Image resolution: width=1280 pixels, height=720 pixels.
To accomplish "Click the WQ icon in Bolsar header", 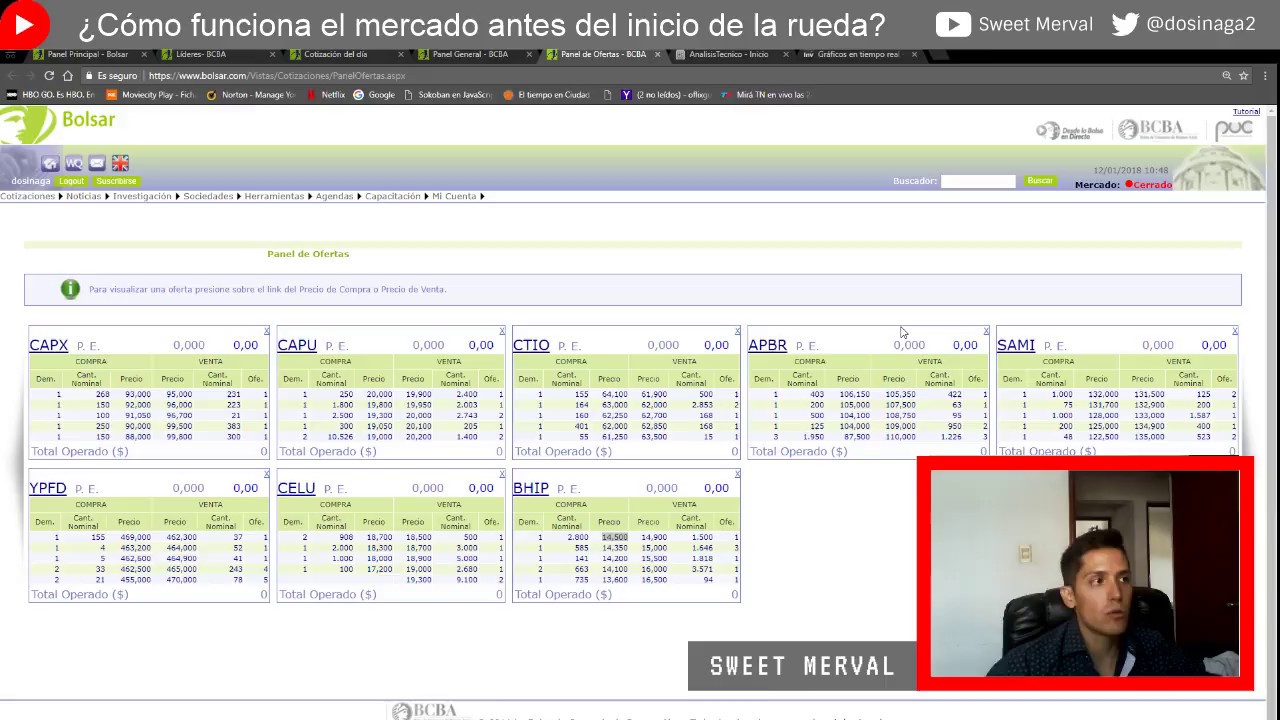I will point(74,163).
